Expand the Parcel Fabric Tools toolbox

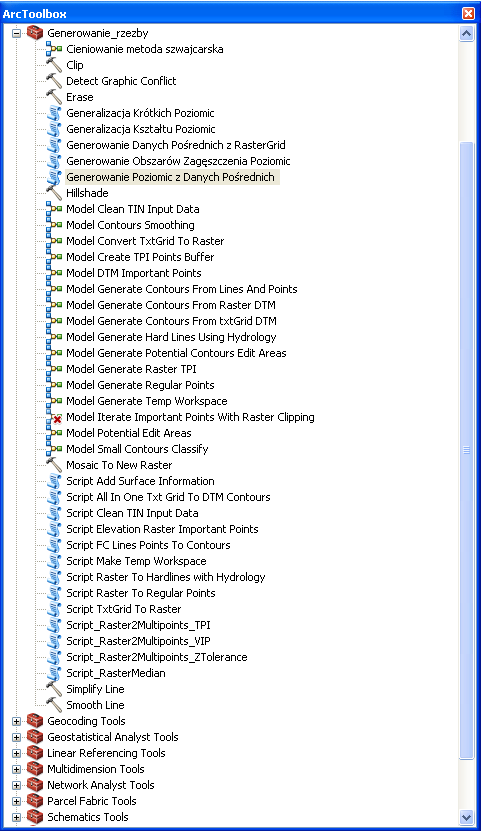[16, 801]
